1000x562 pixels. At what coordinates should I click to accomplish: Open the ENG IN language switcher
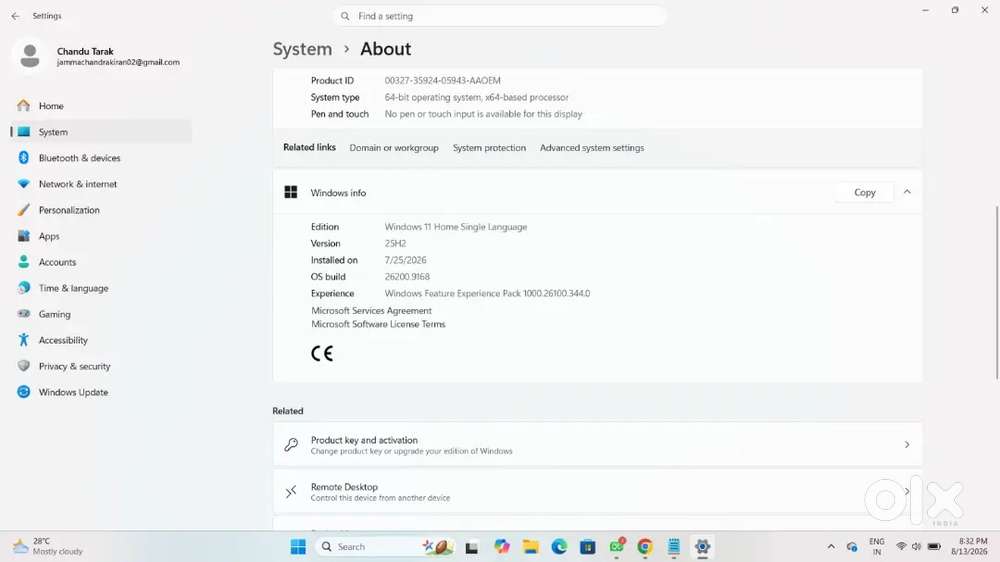point(877,547)
